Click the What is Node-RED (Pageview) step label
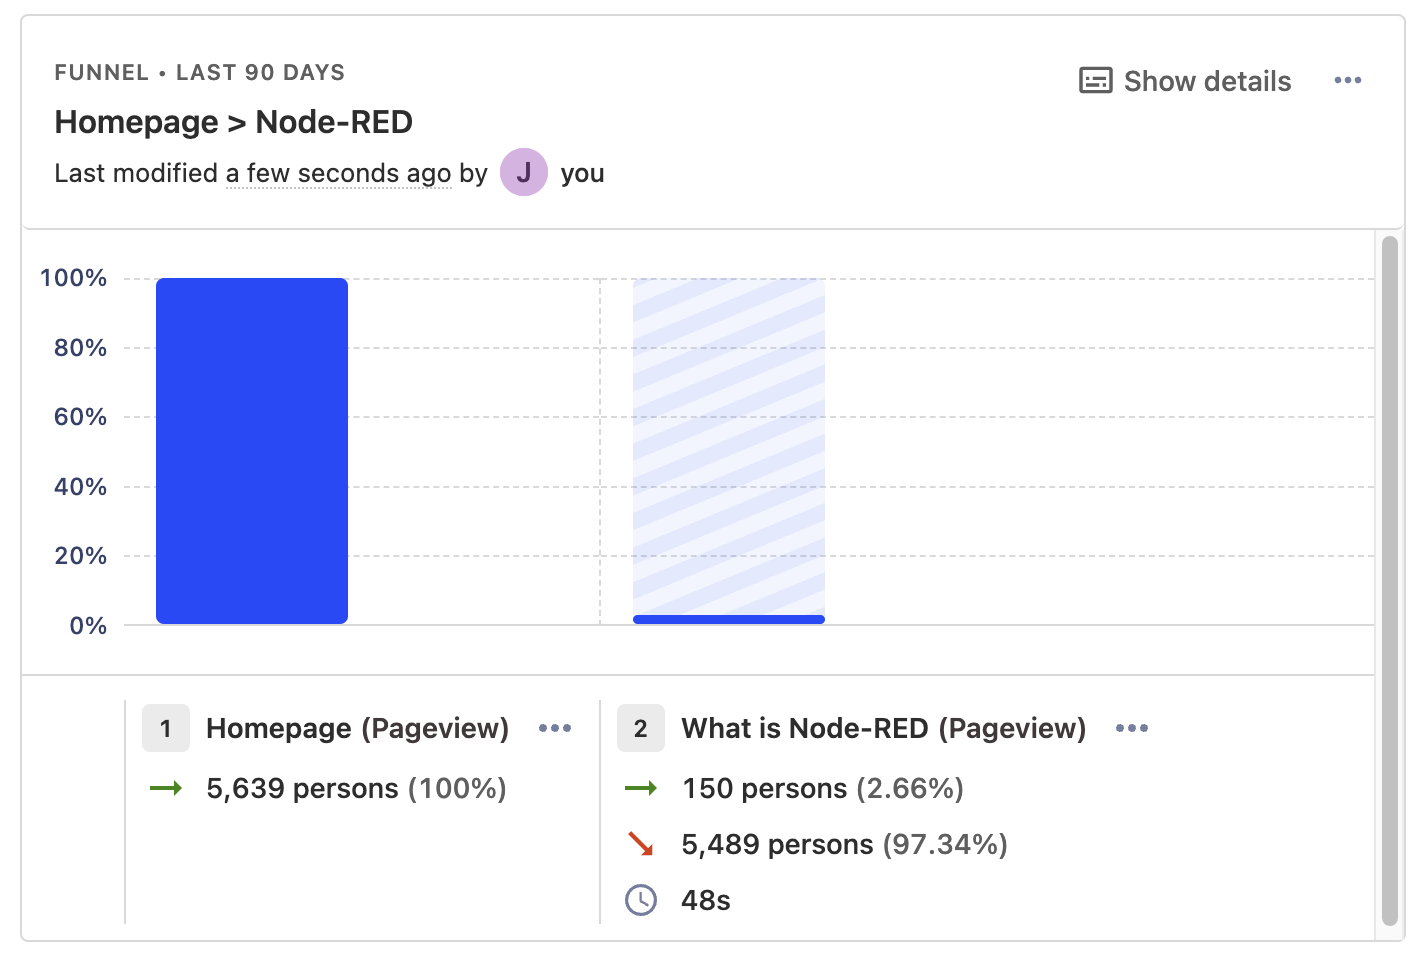Image resolution: width=1426 pixels, height=968 pixels. pyautogui.click(x=883, y=728)
